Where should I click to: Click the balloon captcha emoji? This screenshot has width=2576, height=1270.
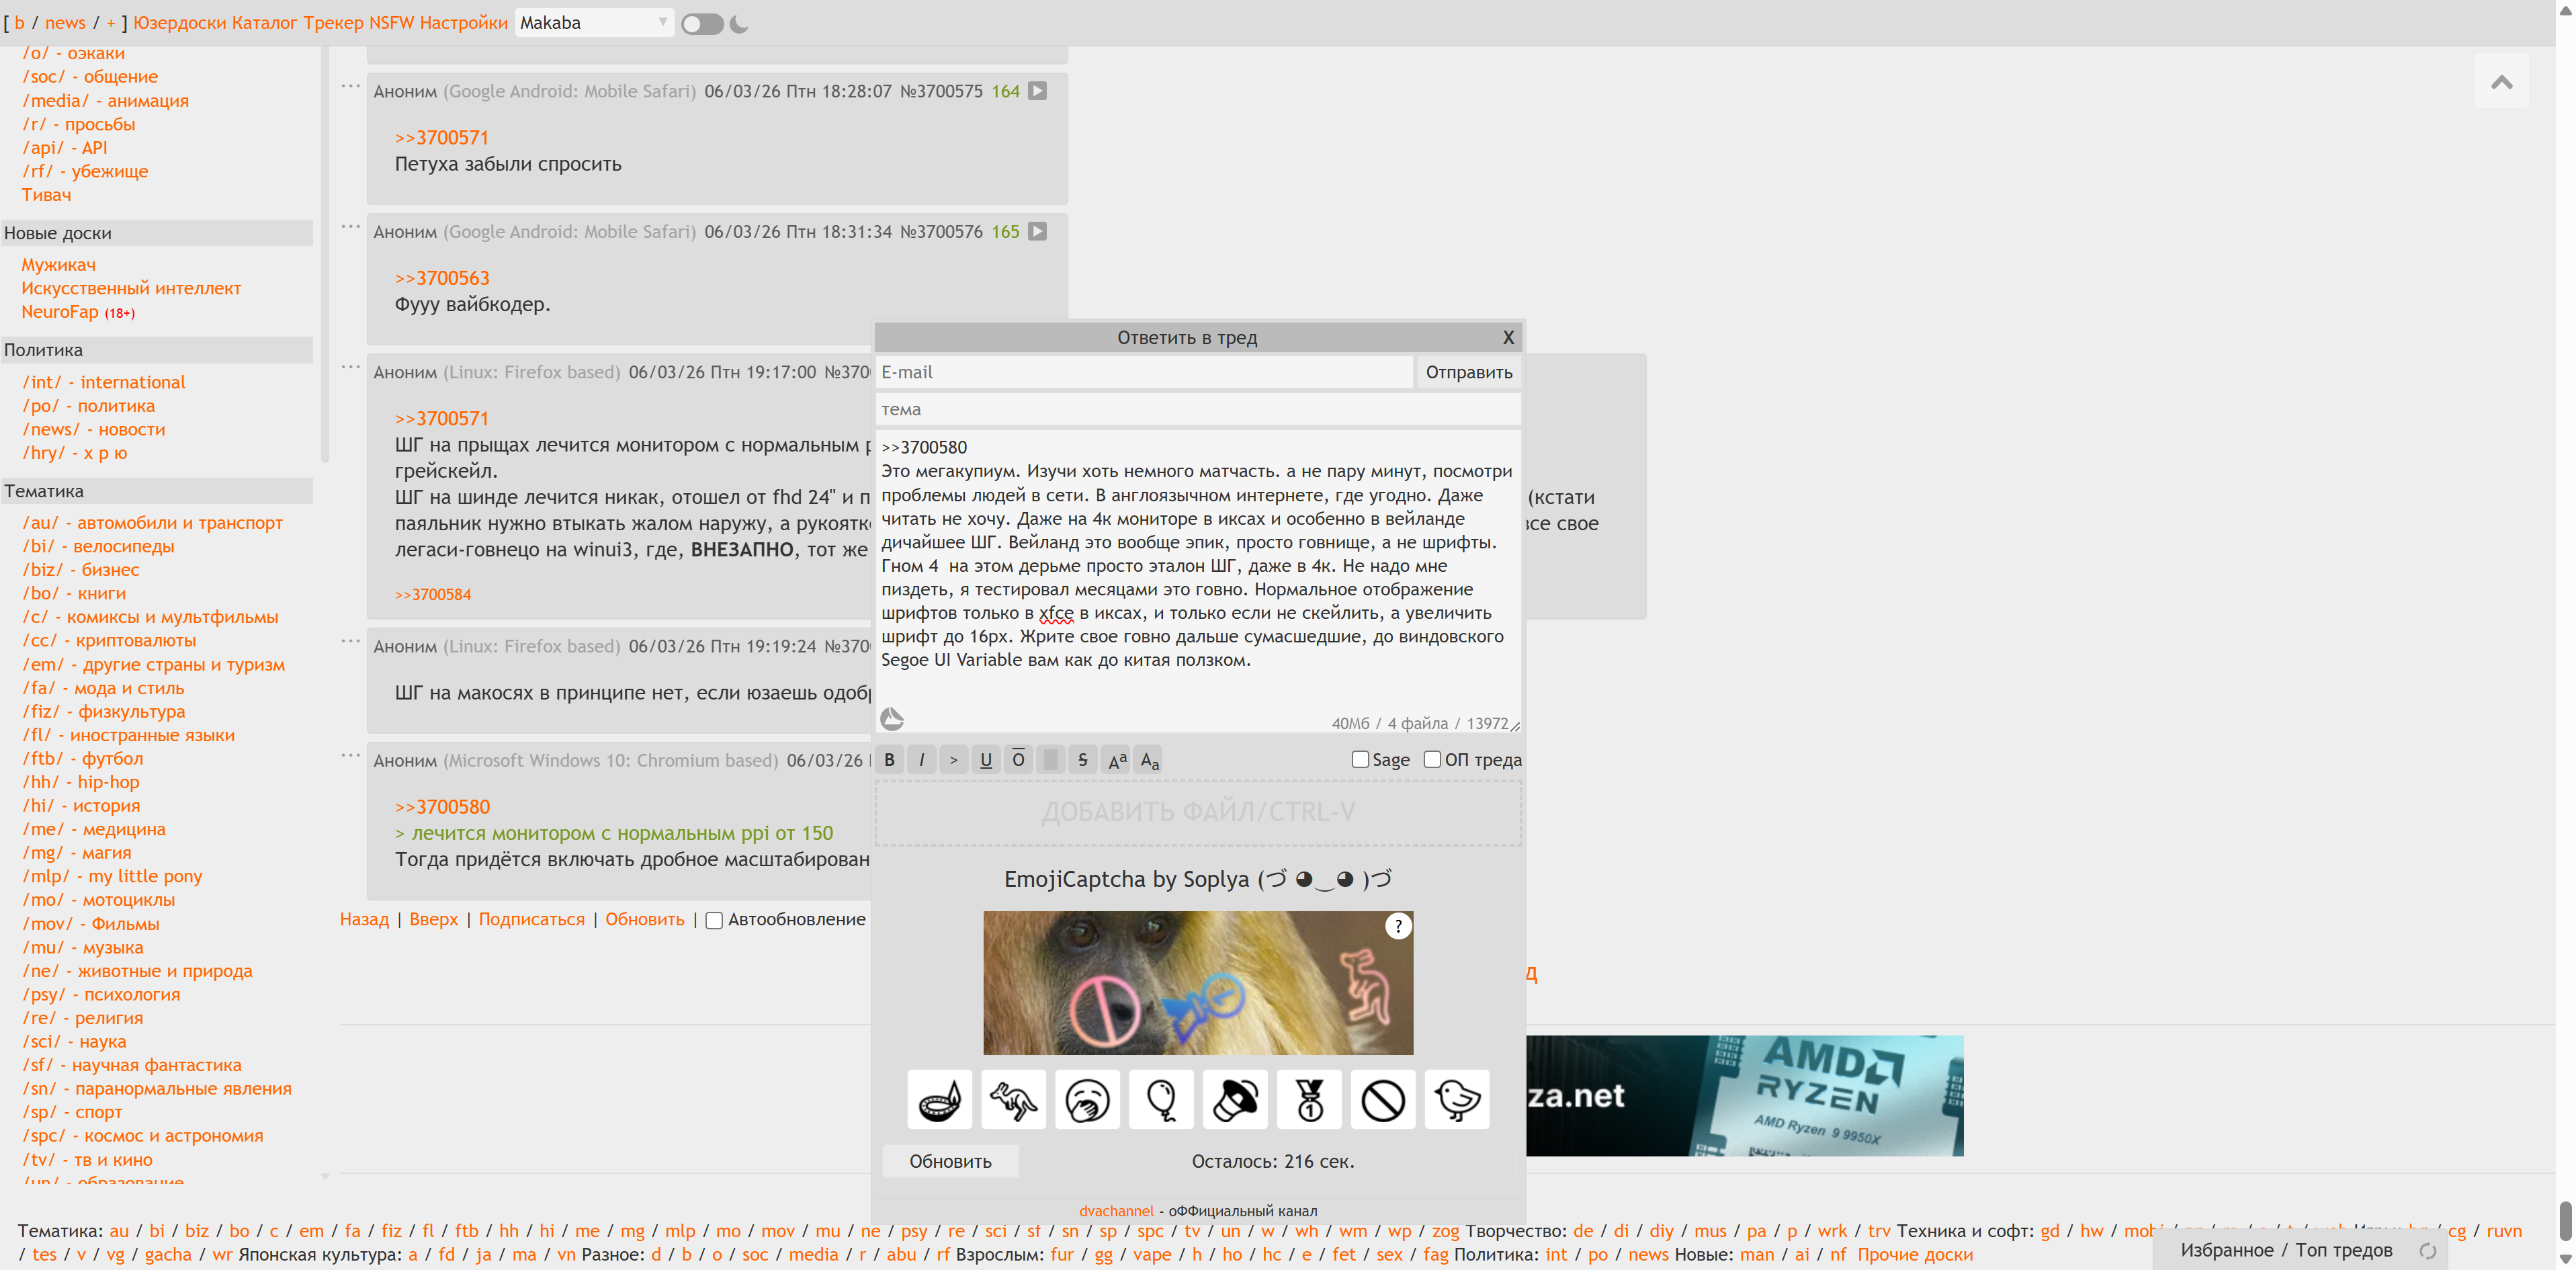(1161, 1100)
